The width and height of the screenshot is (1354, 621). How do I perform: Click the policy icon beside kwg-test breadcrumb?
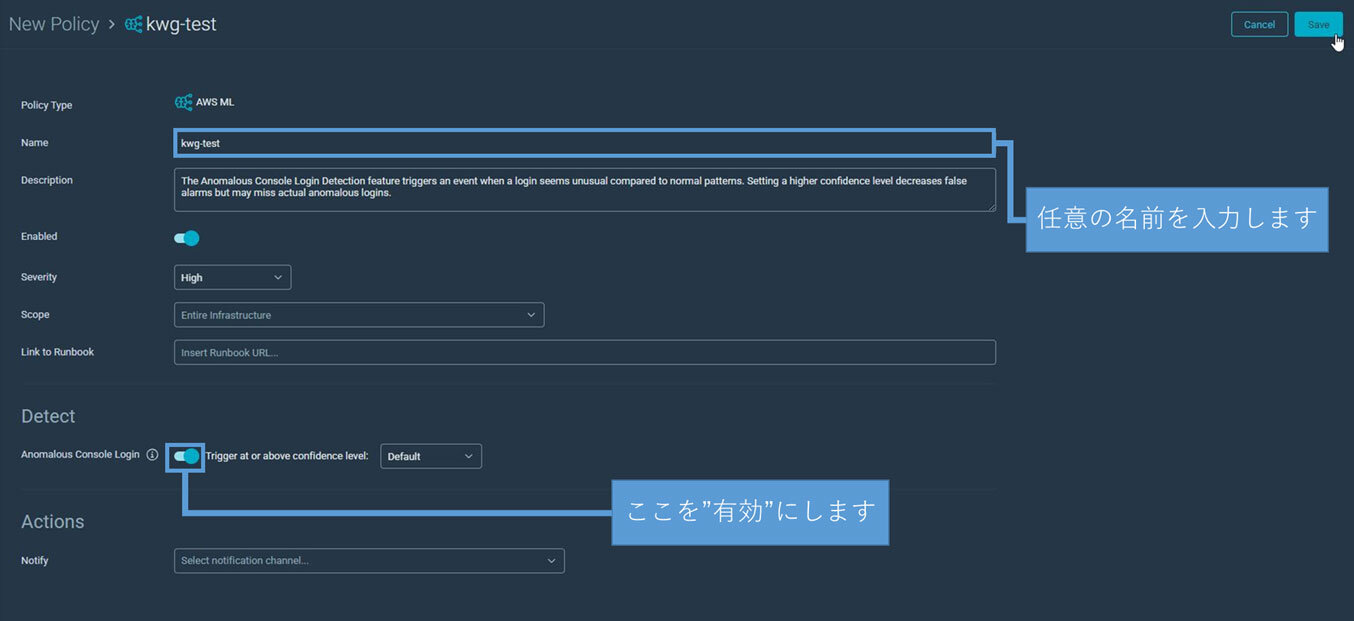coord(133,25)
